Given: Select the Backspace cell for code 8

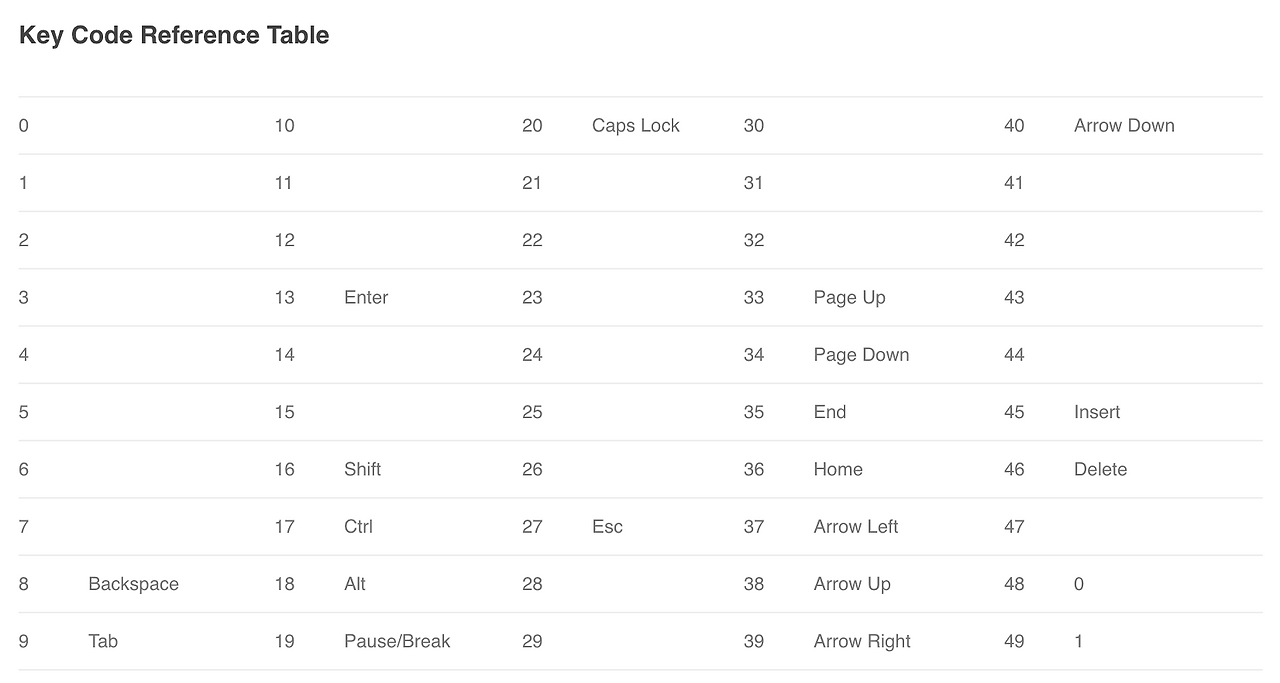Looking at the screenshot, I should [133, 584].
